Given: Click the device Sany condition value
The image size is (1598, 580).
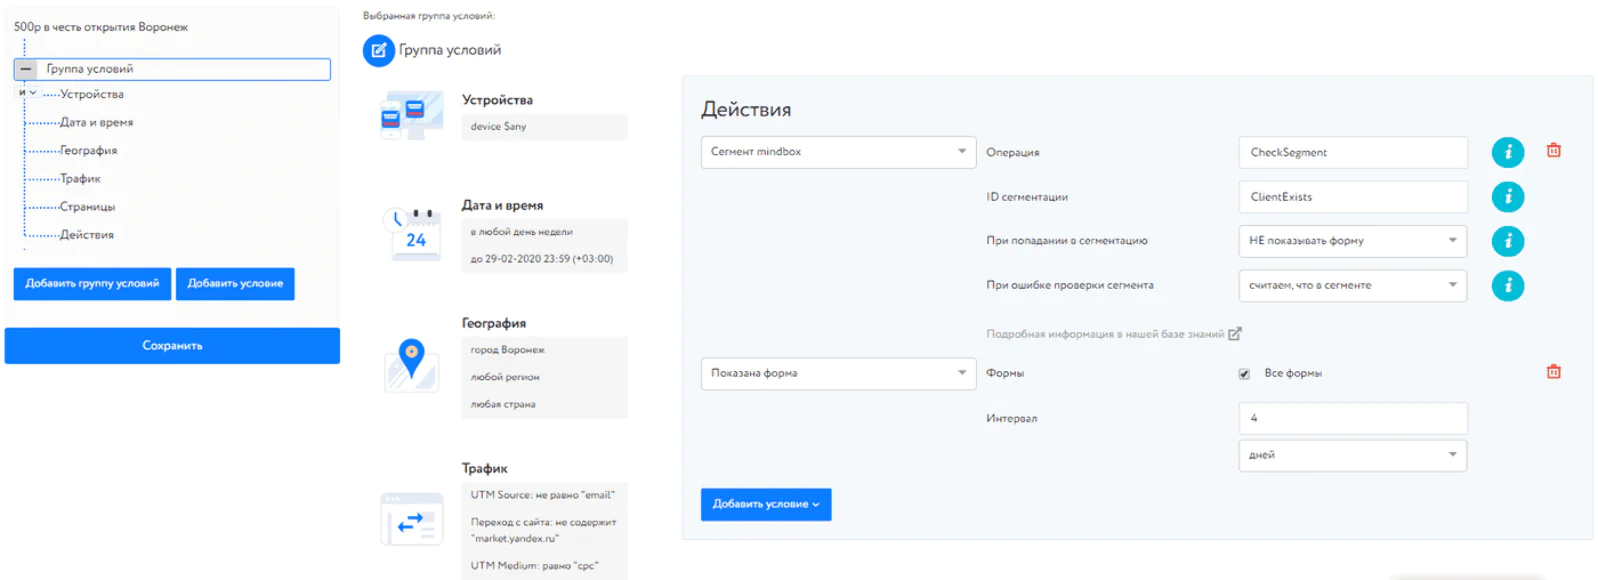Looking at the screenshot, I should (498, 127).
